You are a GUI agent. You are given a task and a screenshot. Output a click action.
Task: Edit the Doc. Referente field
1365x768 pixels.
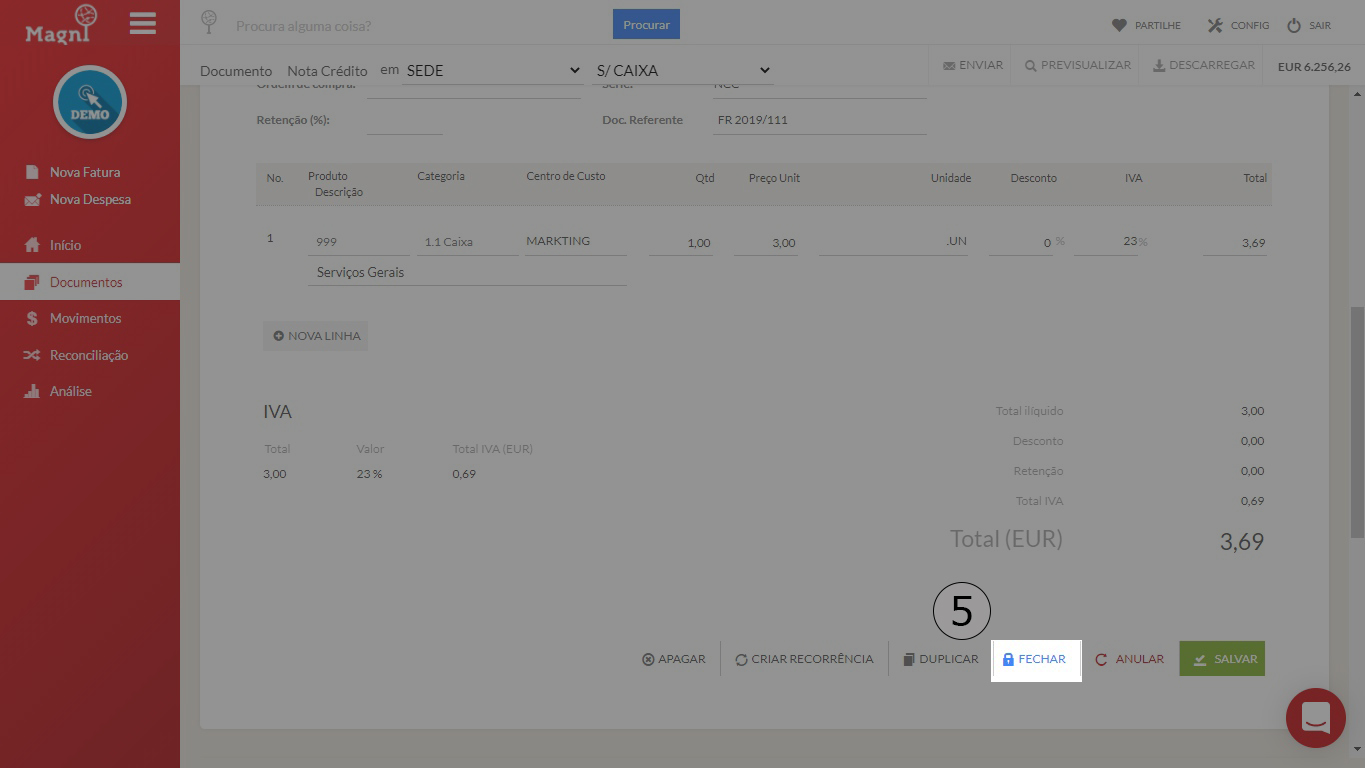820,120
